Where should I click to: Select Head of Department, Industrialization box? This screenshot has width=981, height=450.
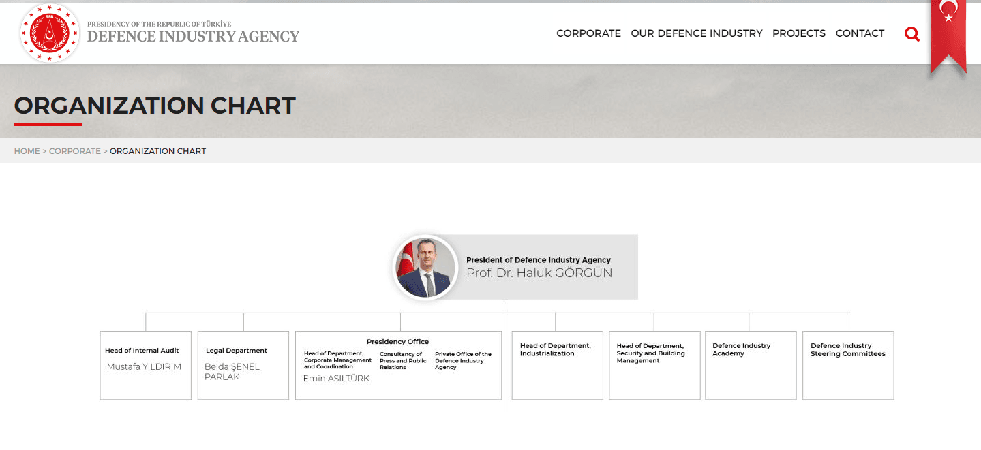(x=557, y=366)
